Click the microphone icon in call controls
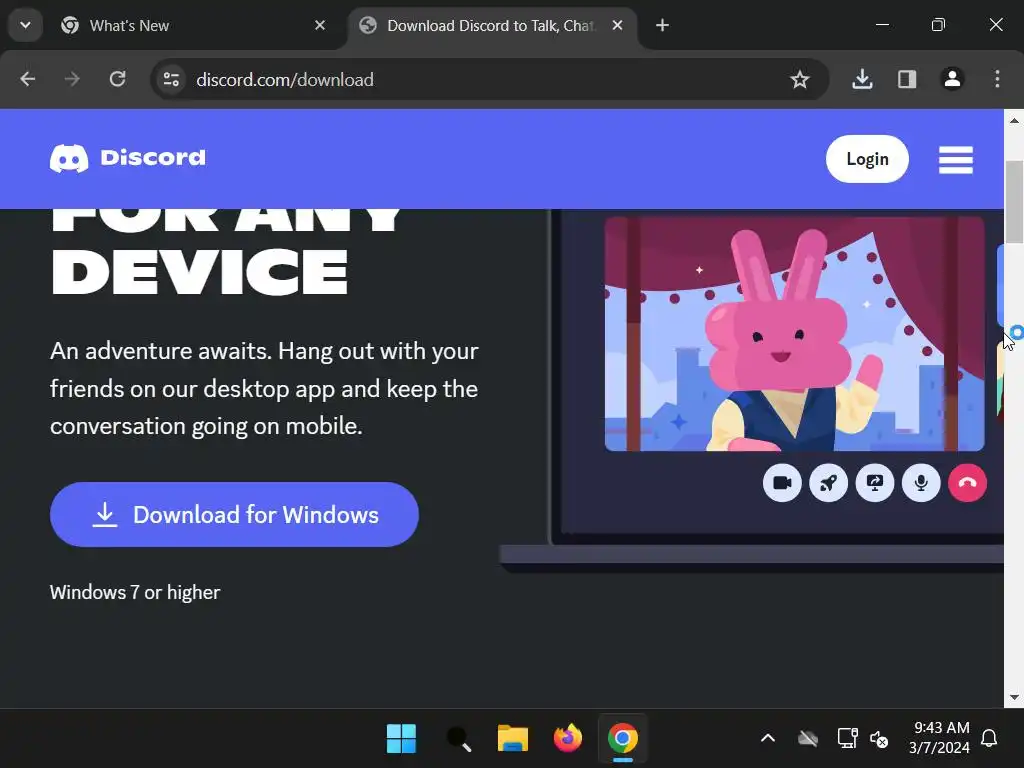The height and width of the screenshot is (768, 1024). point(921,483)
